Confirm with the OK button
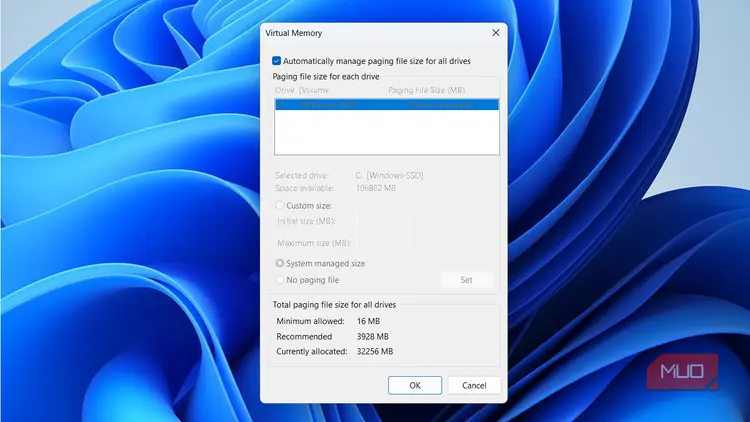This screenshot has height=422, width=750. click(415, 385)
